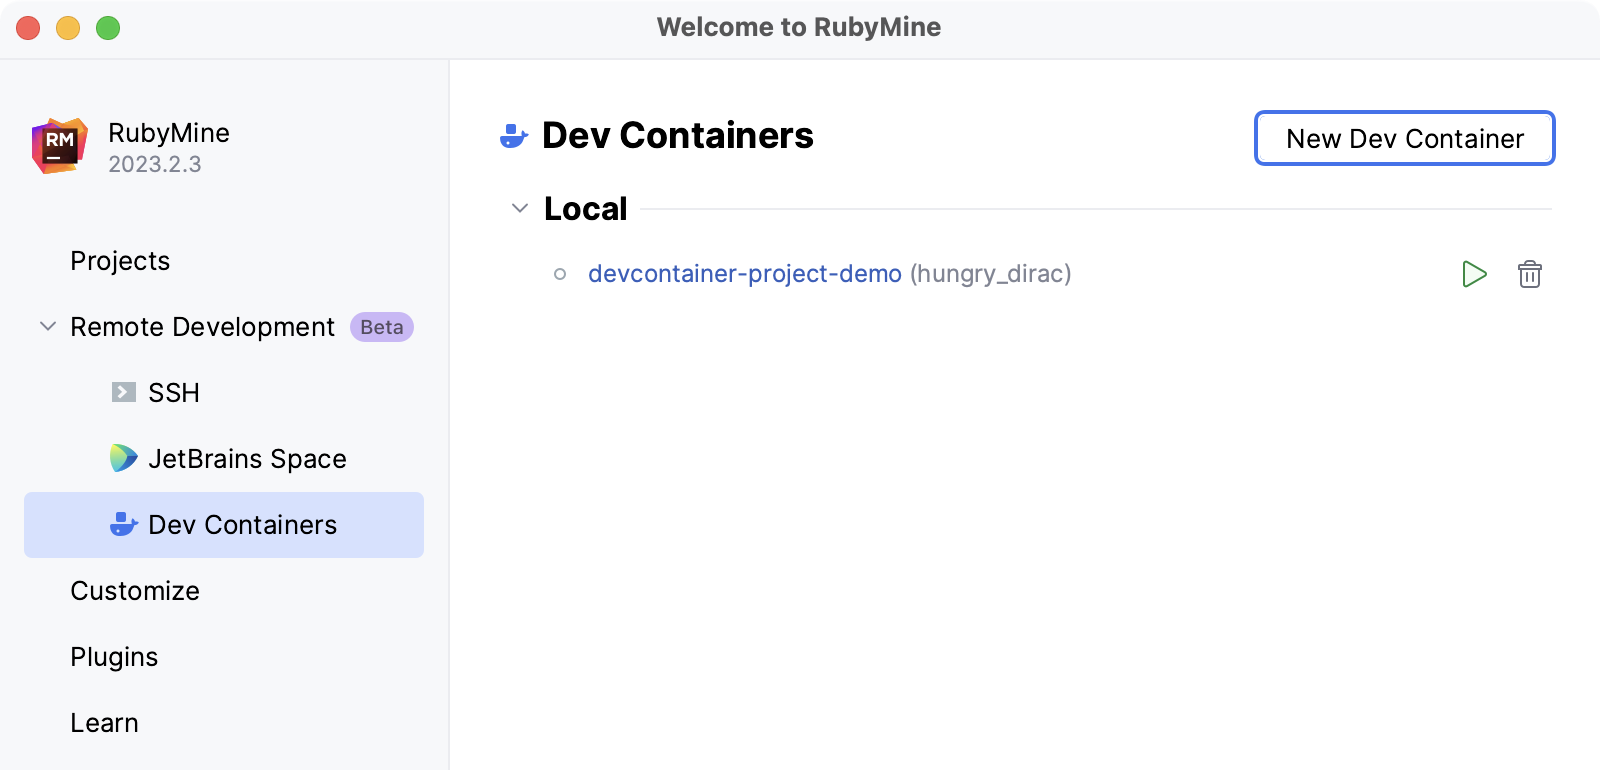Screen dimensions: 1600x770
Task: Start the devcontainer-project-demo container with play icon
Action: 1474,274
